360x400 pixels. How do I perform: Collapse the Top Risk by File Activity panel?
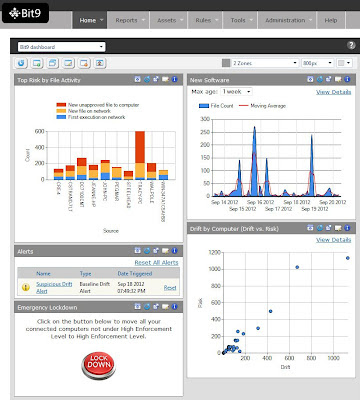(x=137, y=79)
